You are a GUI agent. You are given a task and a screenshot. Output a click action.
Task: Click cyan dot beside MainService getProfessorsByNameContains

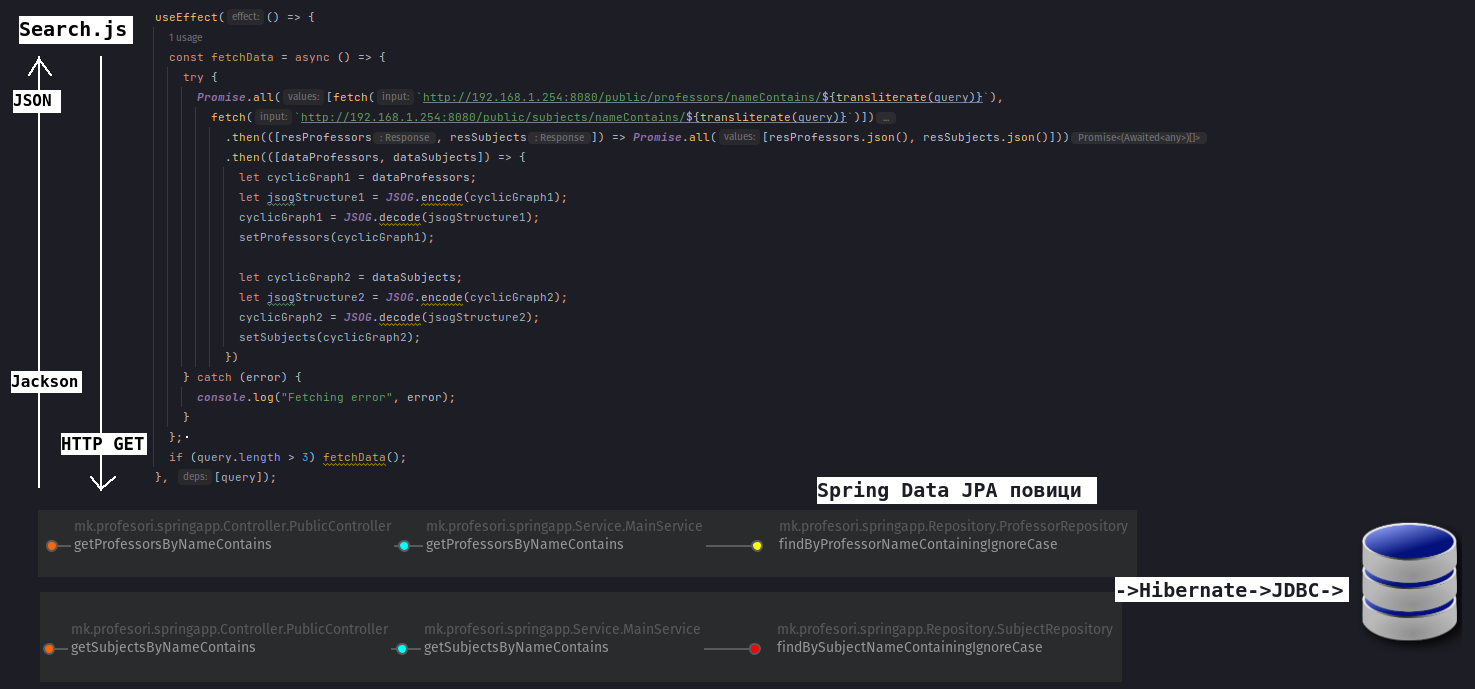(x=404, y=546)
